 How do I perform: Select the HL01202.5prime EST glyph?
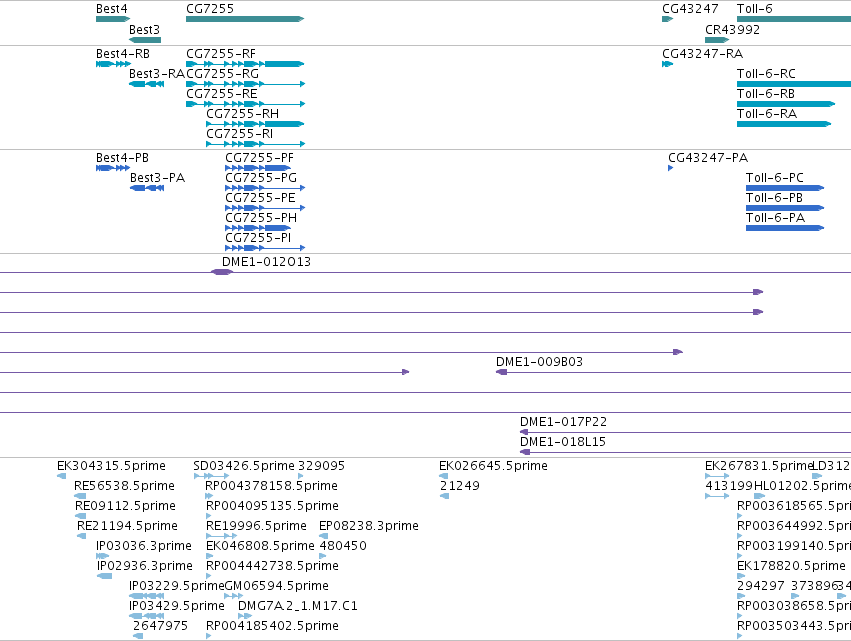click(x=760, y=496)
